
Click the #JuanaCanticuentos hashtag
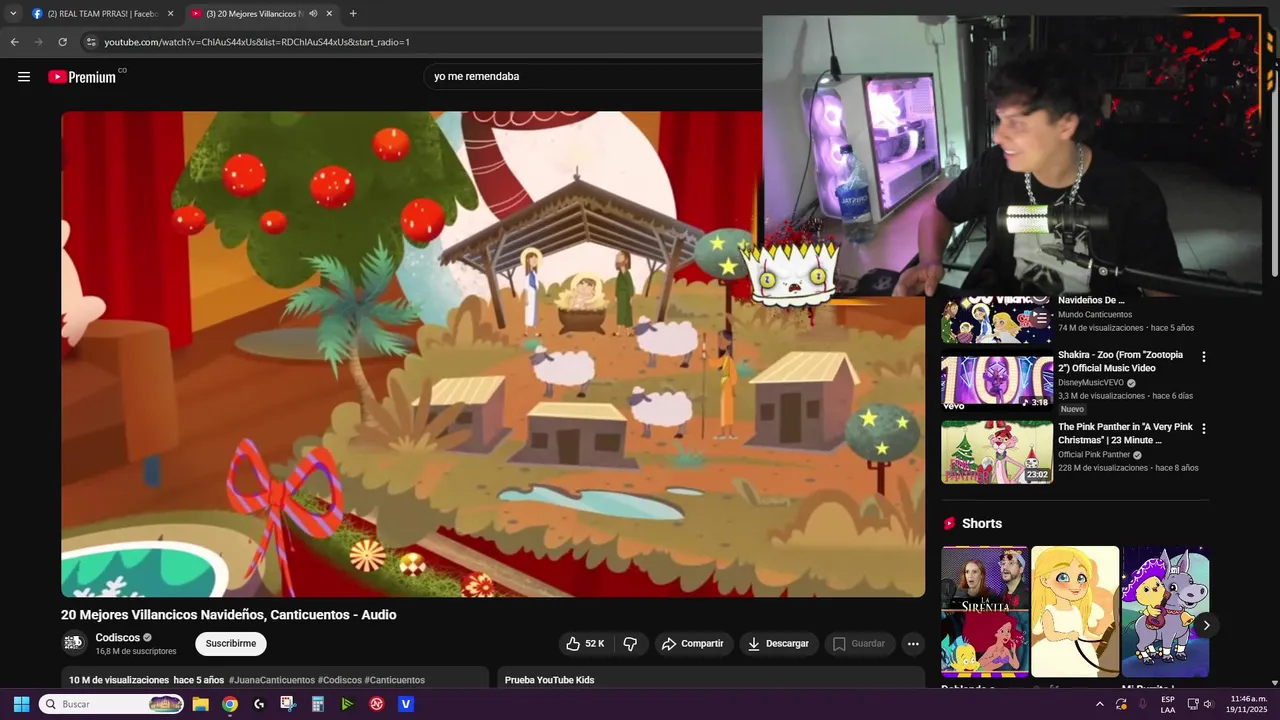271,680
